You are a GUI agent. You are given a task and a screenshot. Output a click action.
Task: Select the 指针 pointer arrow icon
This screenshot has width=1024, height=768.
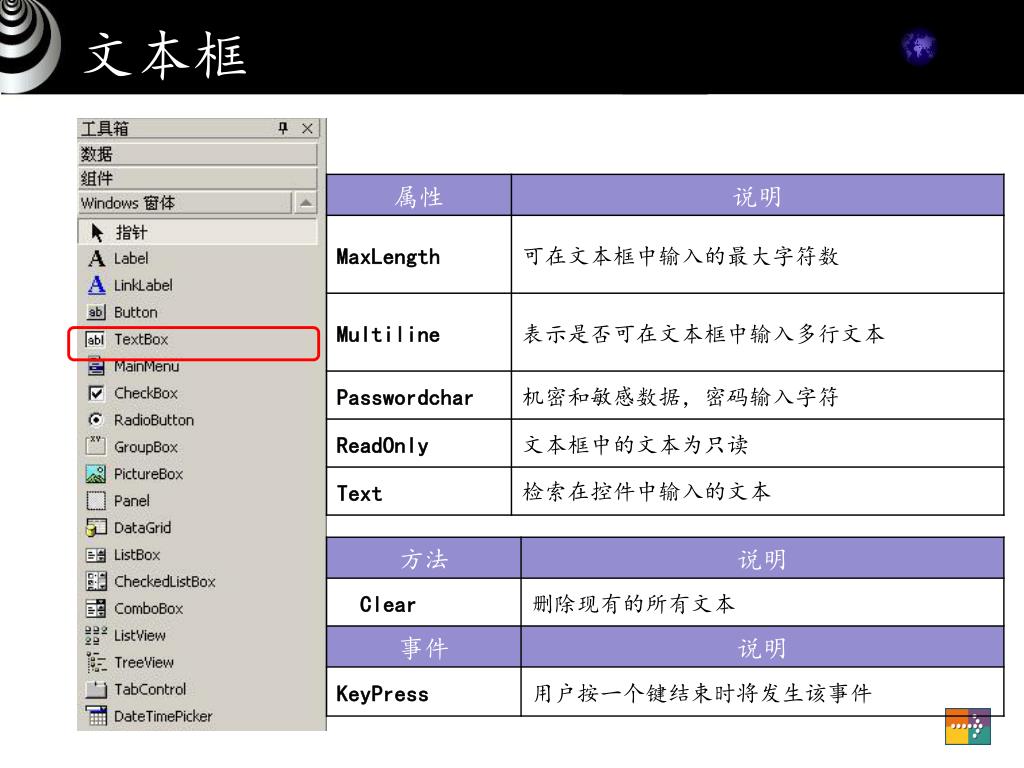97,232
